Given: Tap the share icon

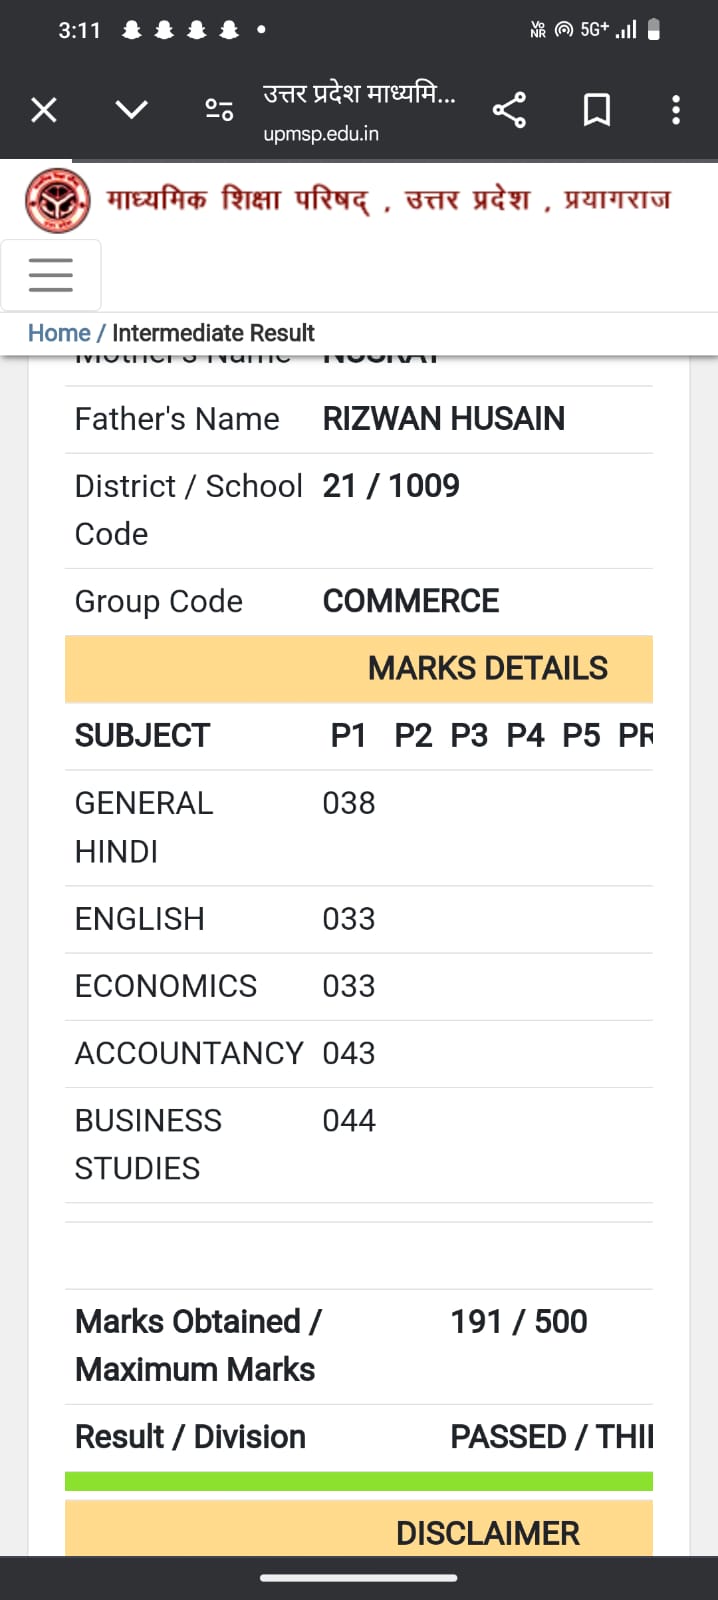Looking at the screenshot, I should (x=509, y=109).
